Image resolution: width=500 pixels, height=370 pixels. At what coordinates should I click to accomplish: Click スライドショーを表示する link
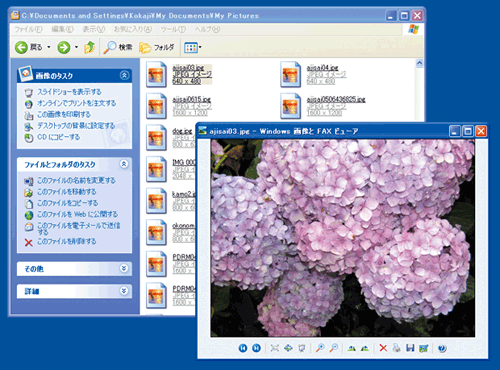69,92
